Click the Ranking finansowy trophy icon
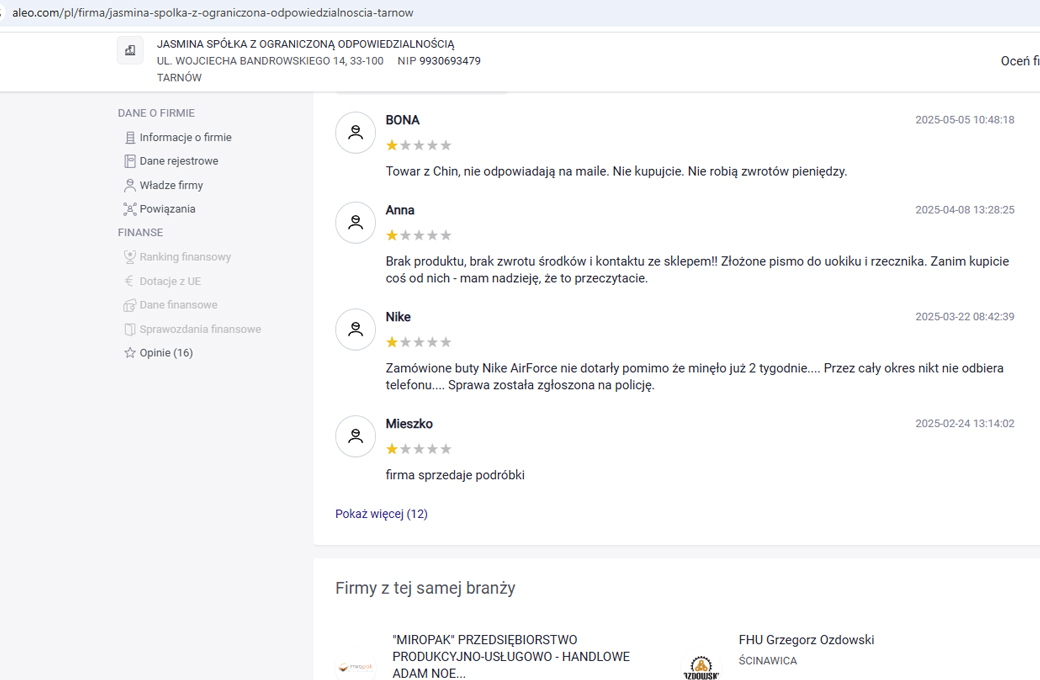The width and height of the screenshot is (1040, 680). [130, 257]
